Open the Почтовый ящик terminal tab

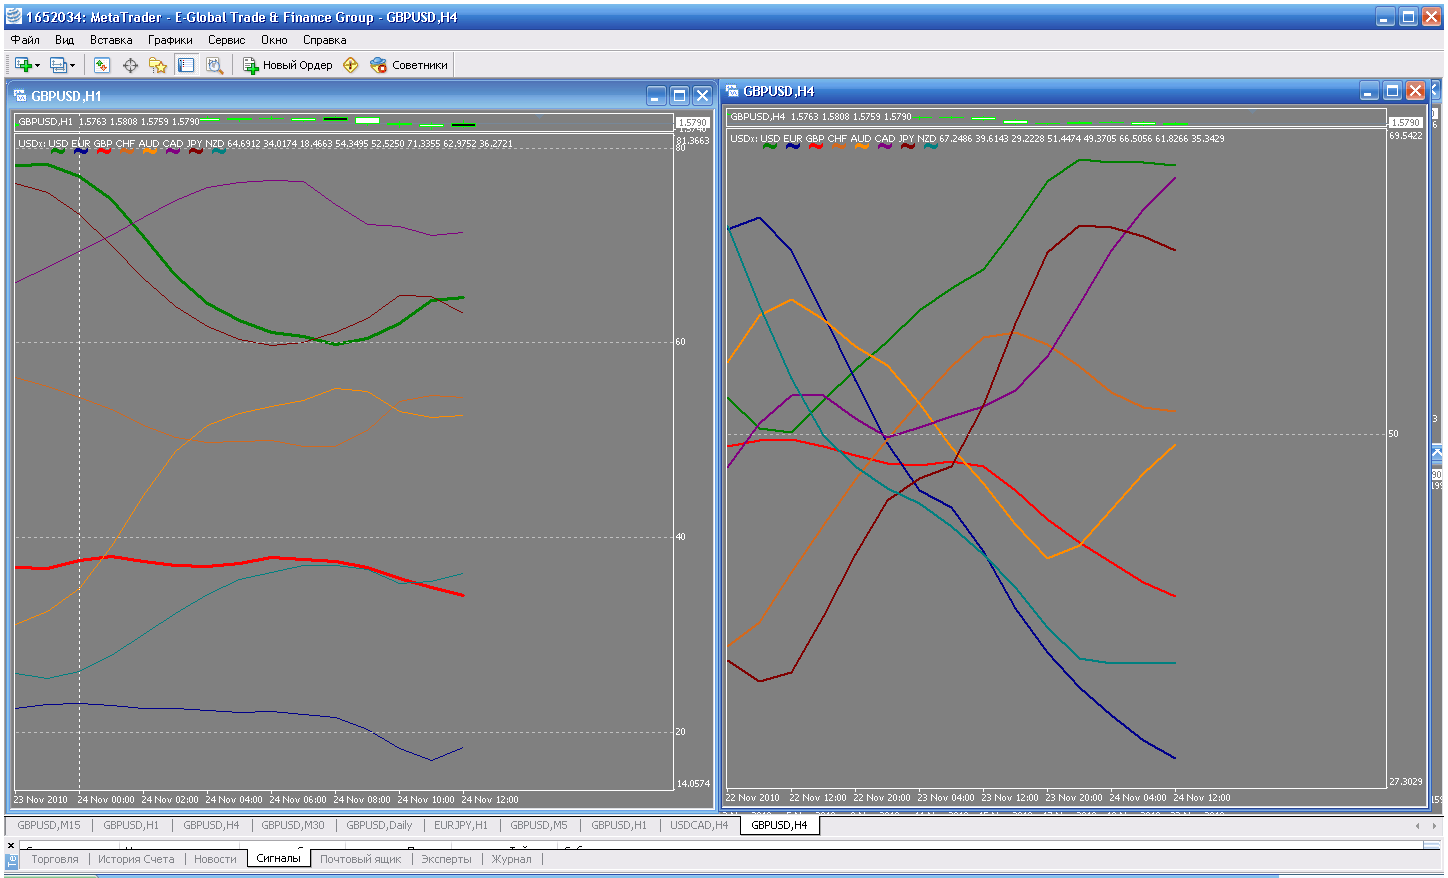coord(360,859)
